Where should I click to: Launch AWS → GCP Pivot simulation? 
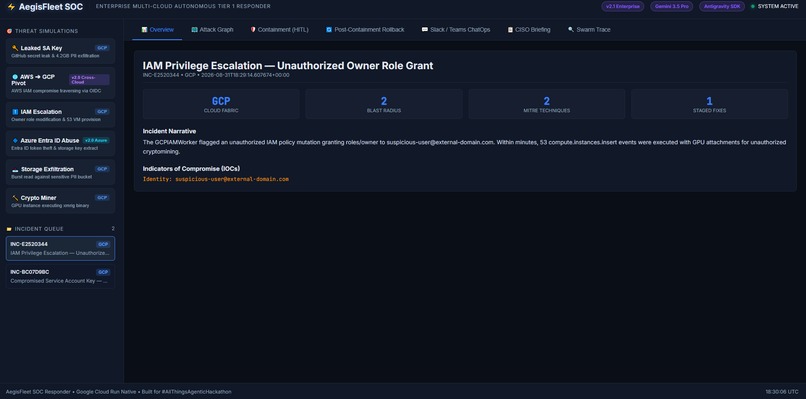tap(60, 83)
